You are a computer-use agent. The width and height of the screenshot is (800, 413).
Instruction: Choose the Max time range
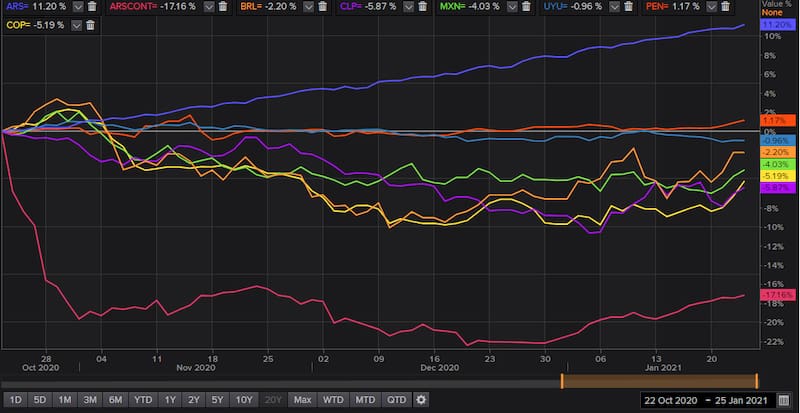[302, 400]
